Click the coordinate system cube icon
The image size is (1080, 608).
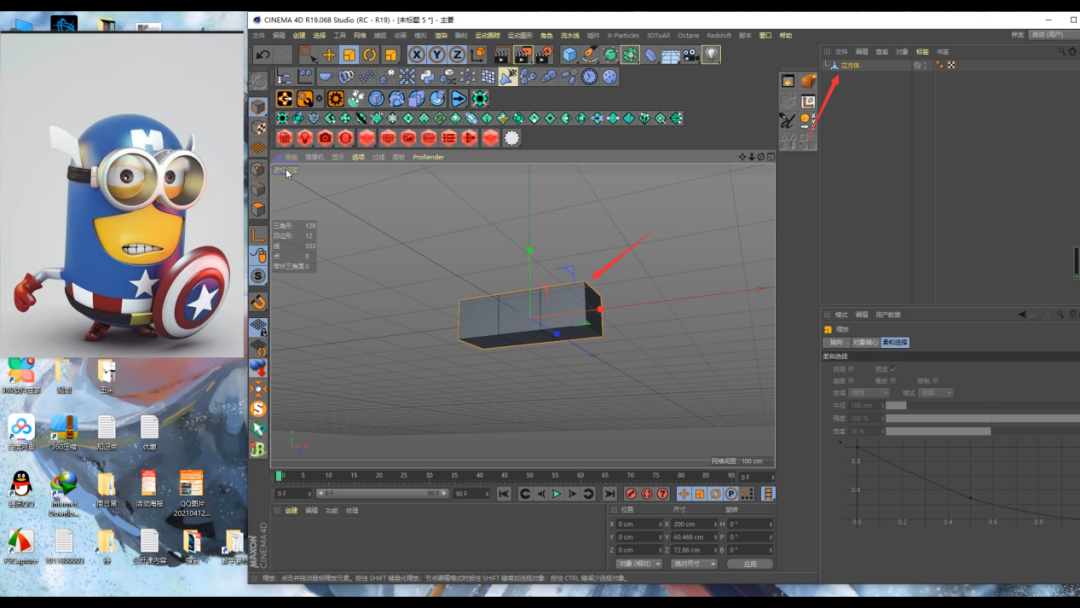[x=477, y=54]
